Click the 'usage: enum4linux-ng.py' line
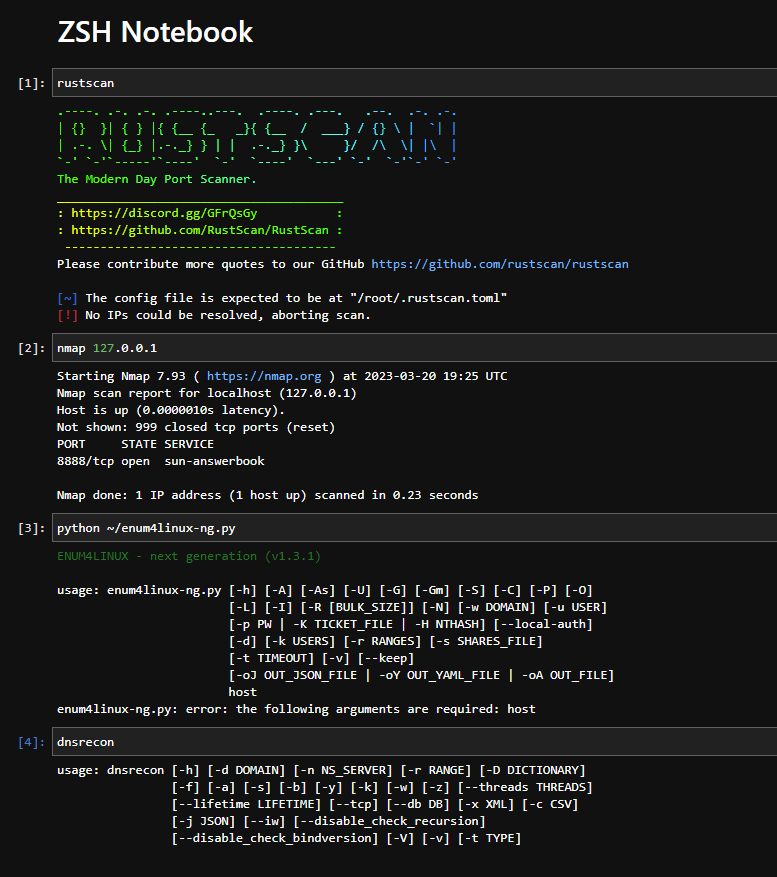This screenshot has width=777, height=877. (324, 590)
